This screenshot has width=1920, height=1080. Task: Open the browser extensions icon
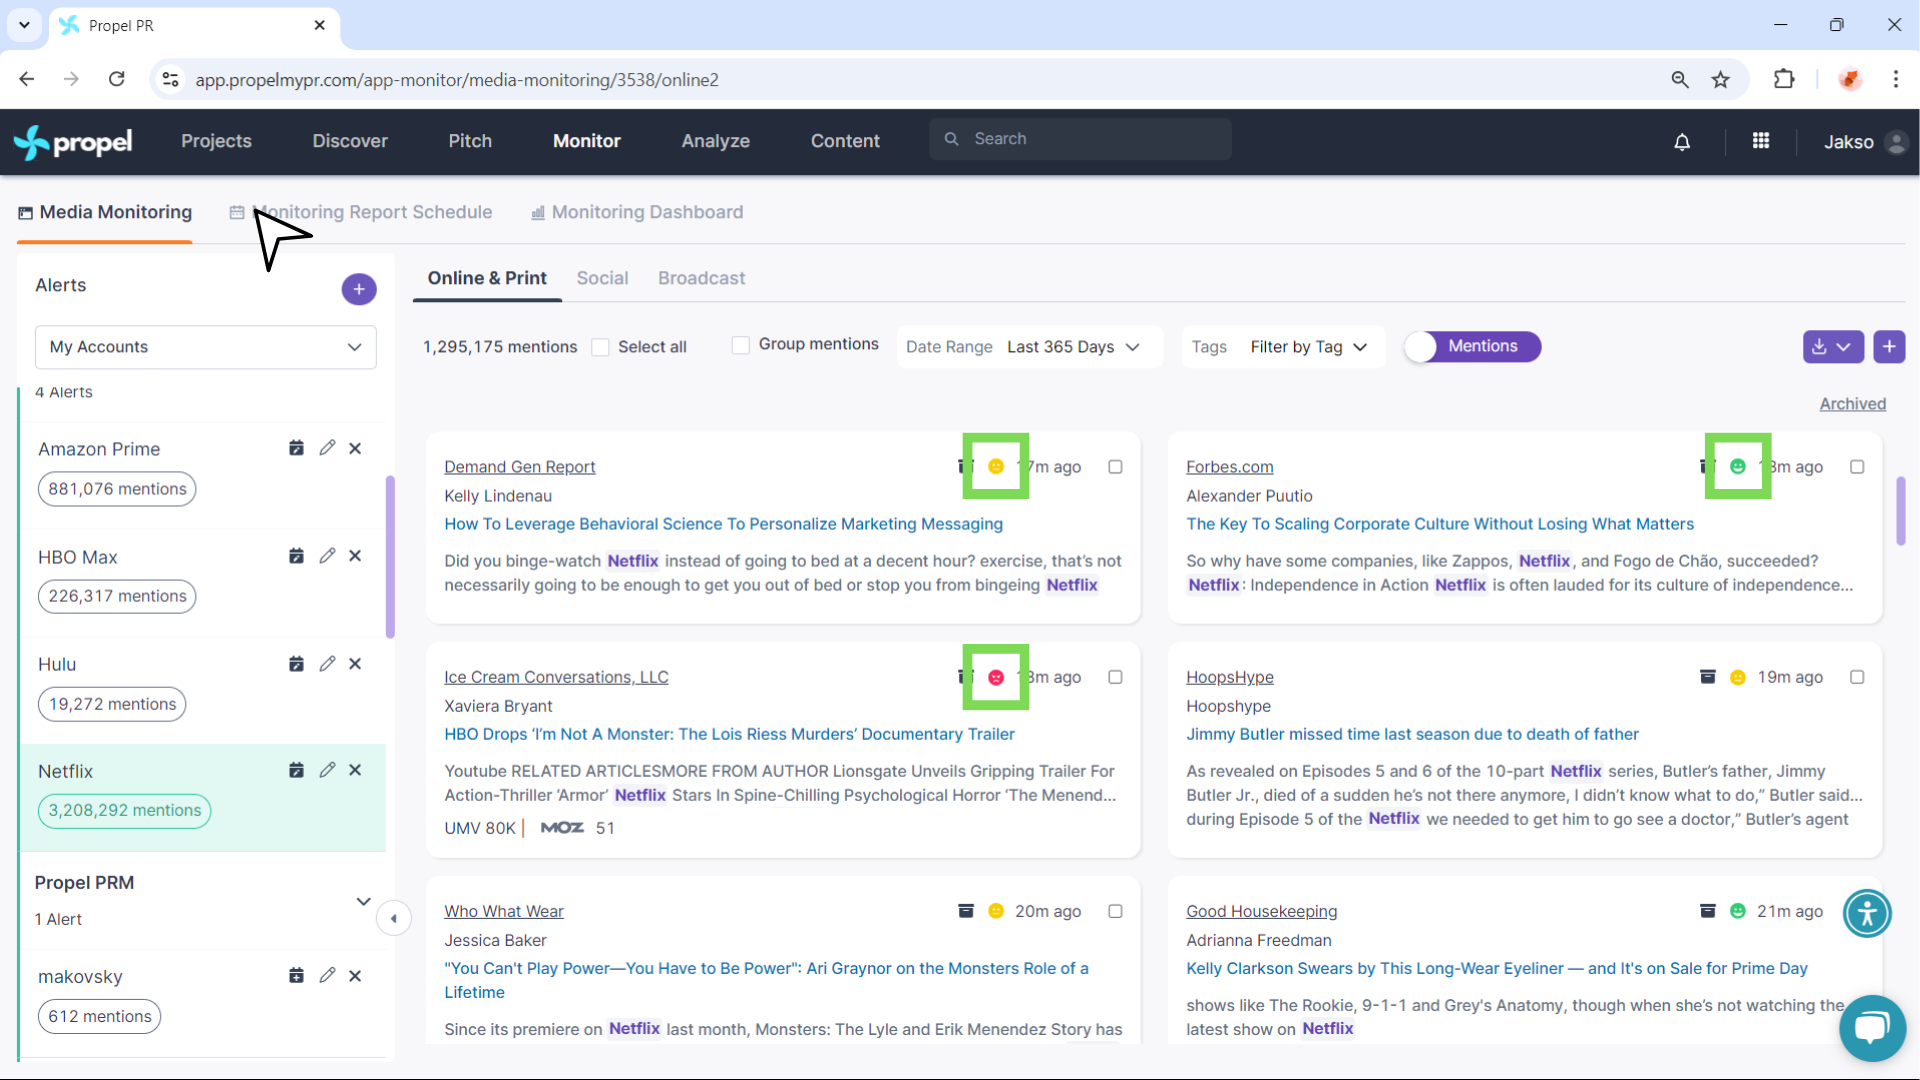pos(1784,79)
